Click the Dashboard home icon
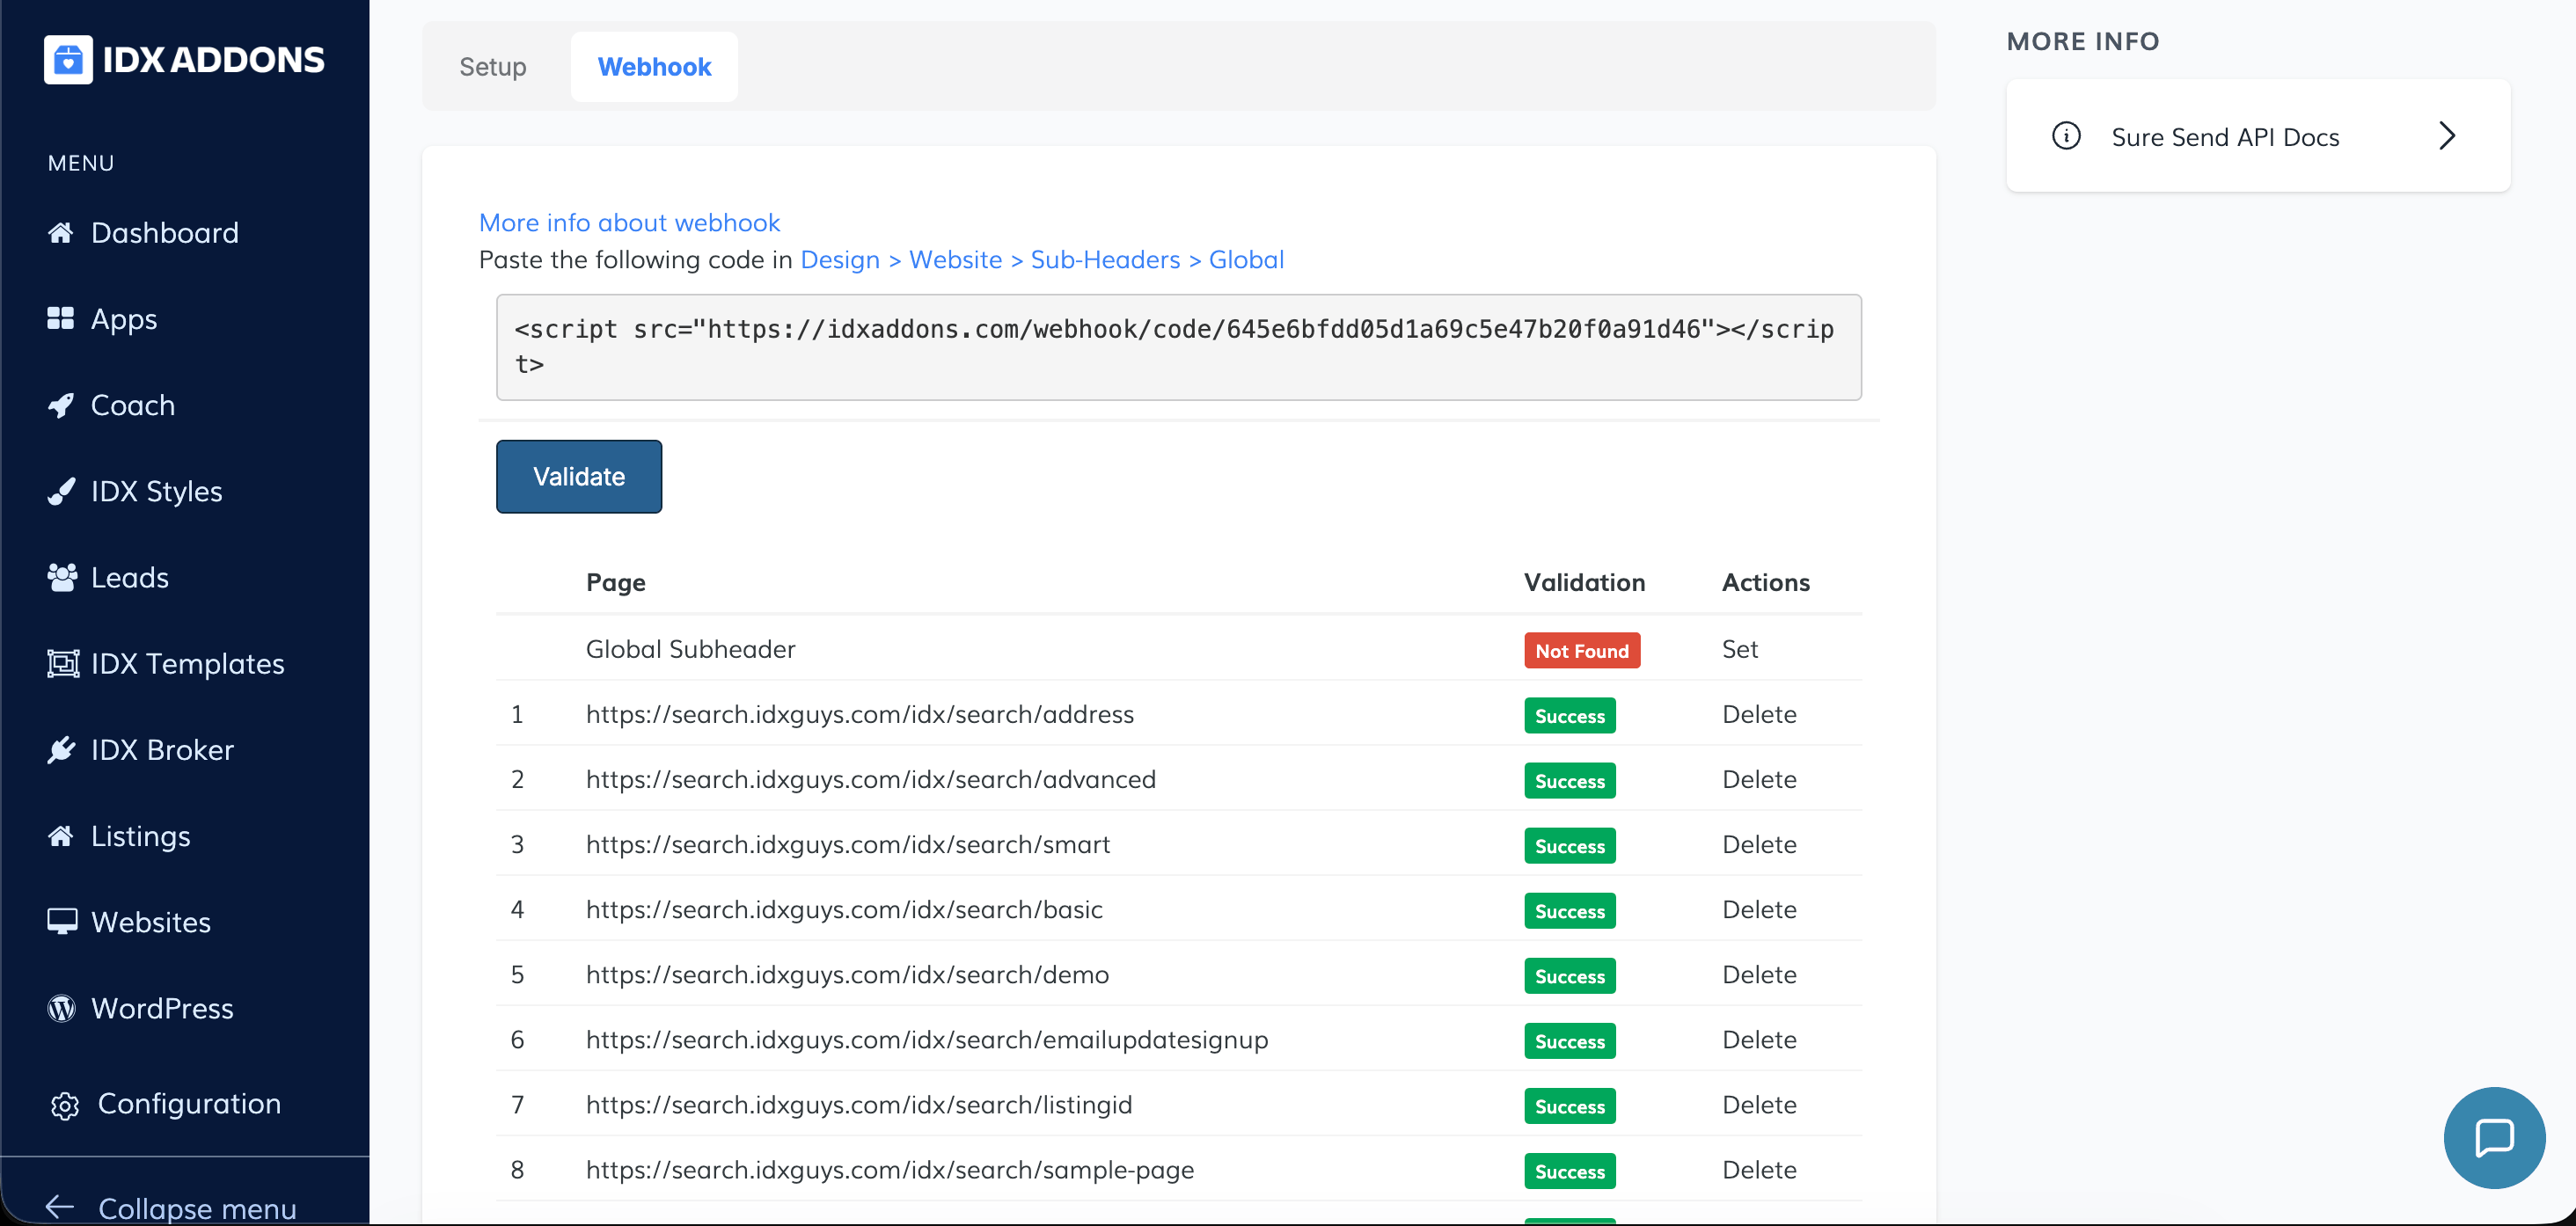The width and height of the screenshot is (2576, 1226). 61,233
